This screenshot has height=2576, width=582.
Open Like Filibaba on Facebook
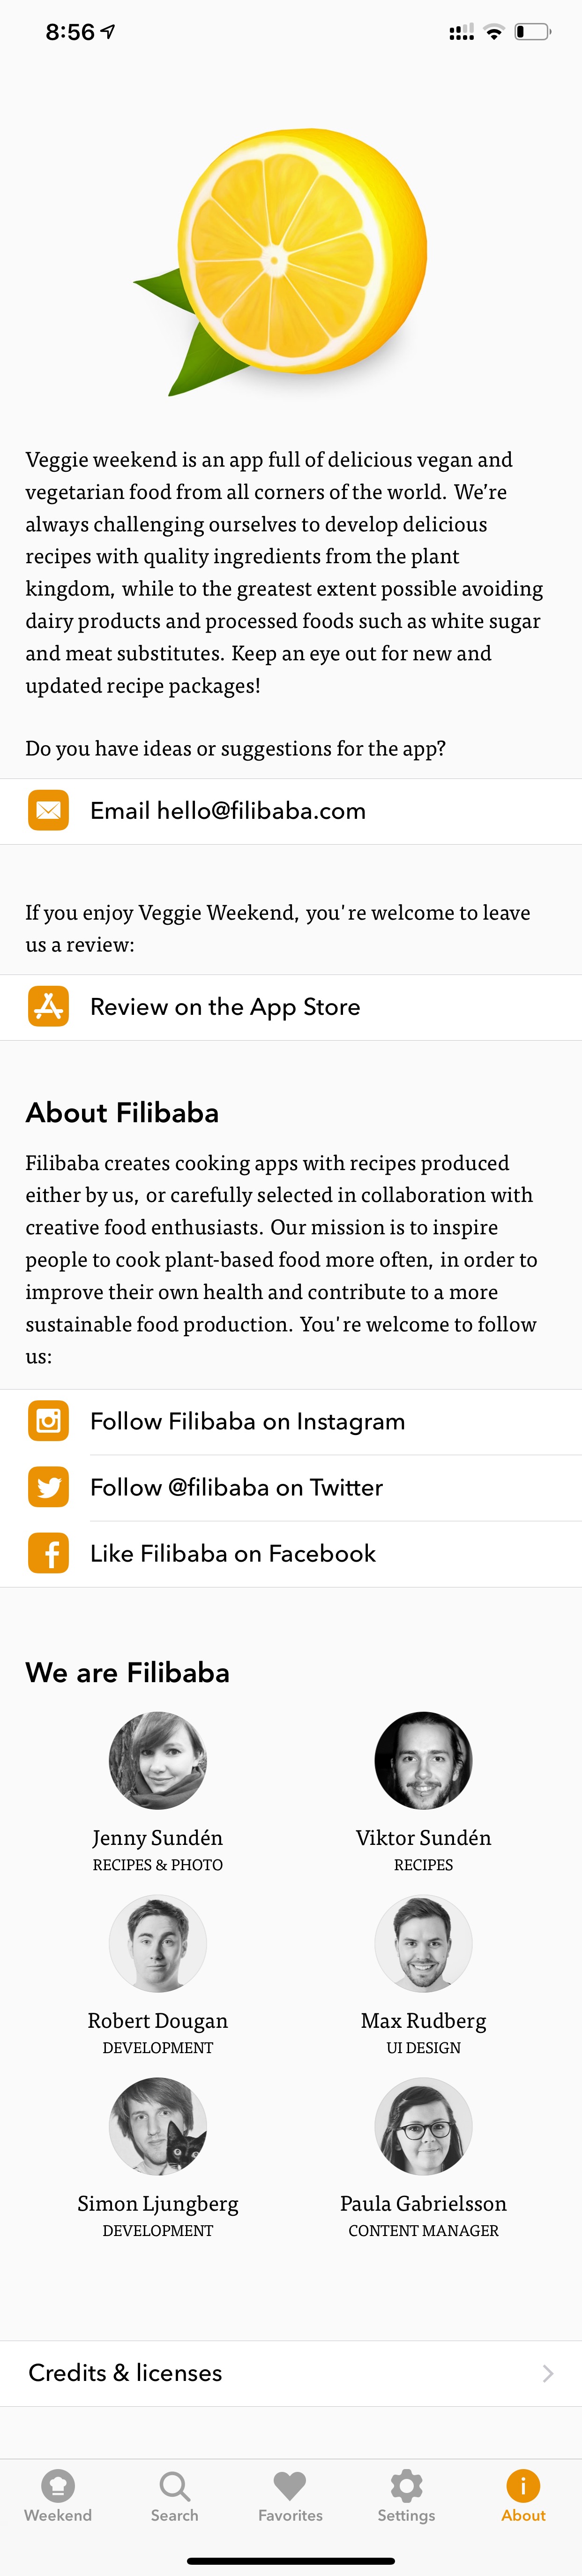coord(291,1553)
